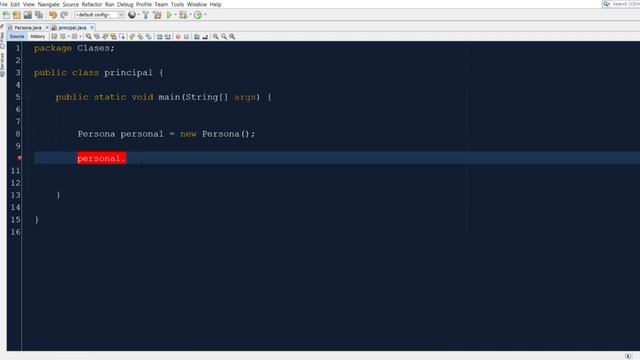The image size is (640, 360).
Task: Click the quick search magnifier icon
Action: [x=606, y=4]
